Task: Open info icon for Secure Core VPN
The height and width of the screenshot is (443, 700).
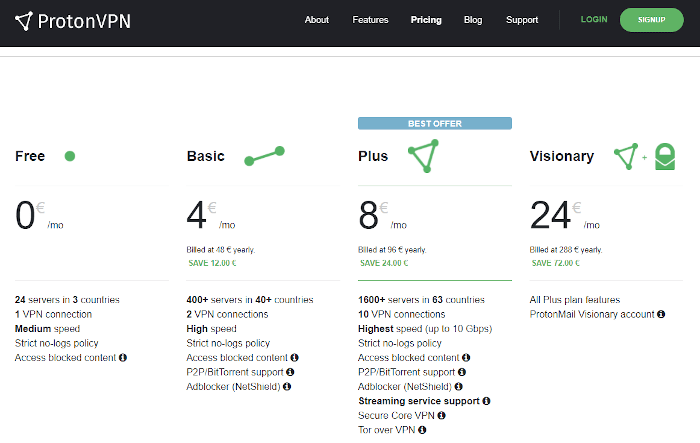Action: click(x=442, y=415)
